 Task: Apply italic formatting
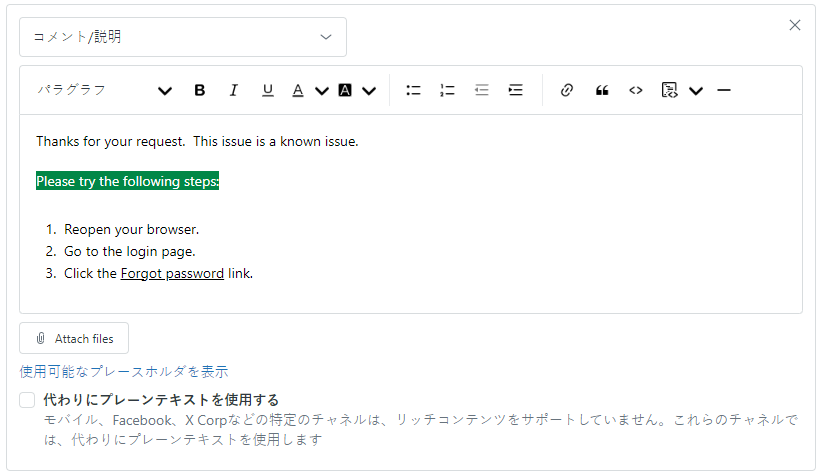tap(233, 91)
